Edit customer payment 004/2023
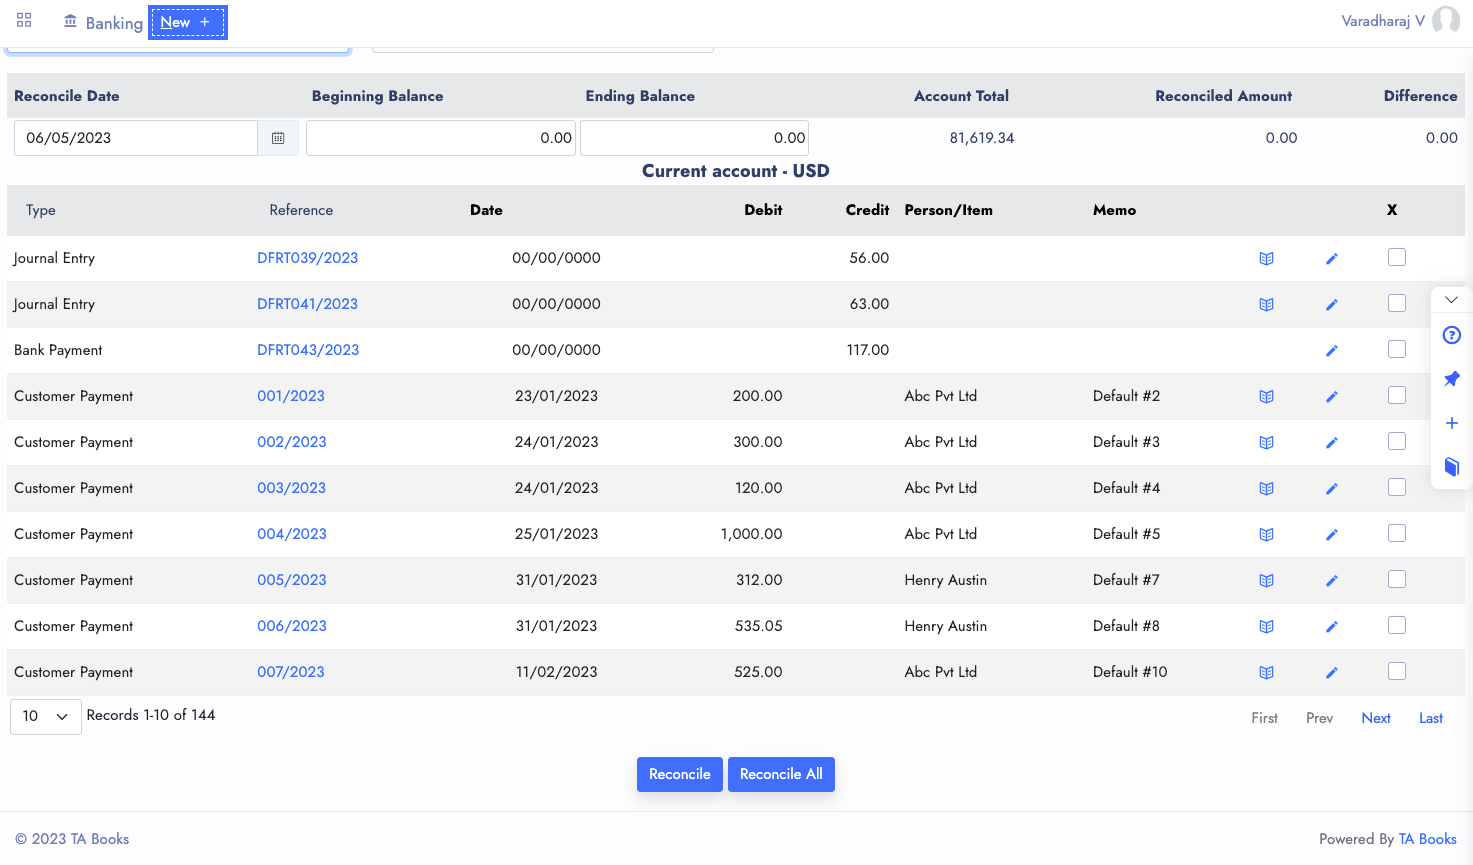This screenshot has height=865, width=1473. click(1332, 535)
